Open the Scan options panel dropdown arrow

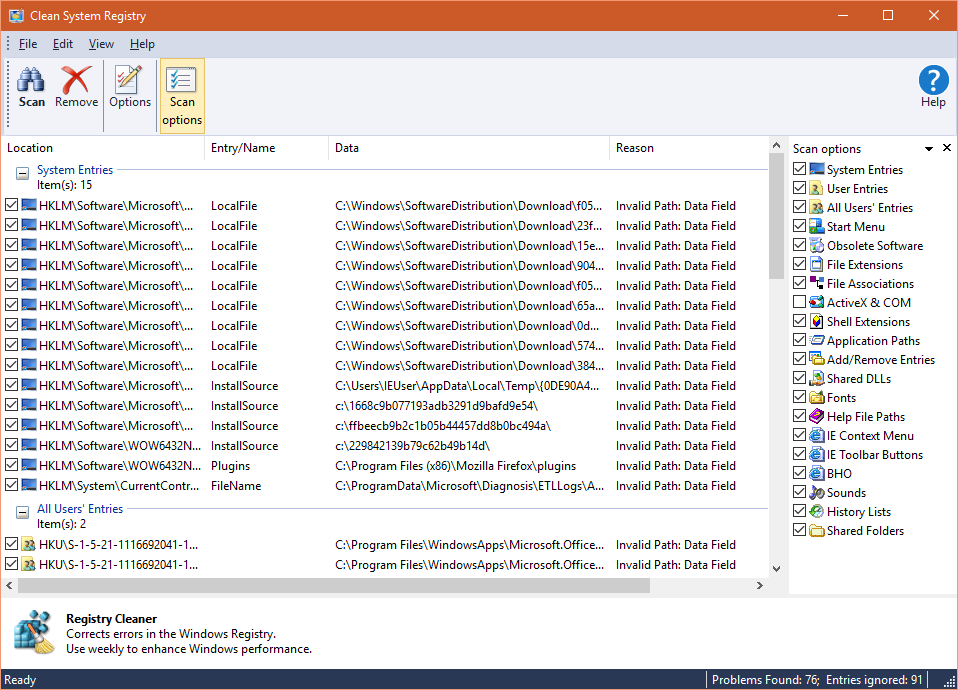pyautogui.click(x=929, y=149)
